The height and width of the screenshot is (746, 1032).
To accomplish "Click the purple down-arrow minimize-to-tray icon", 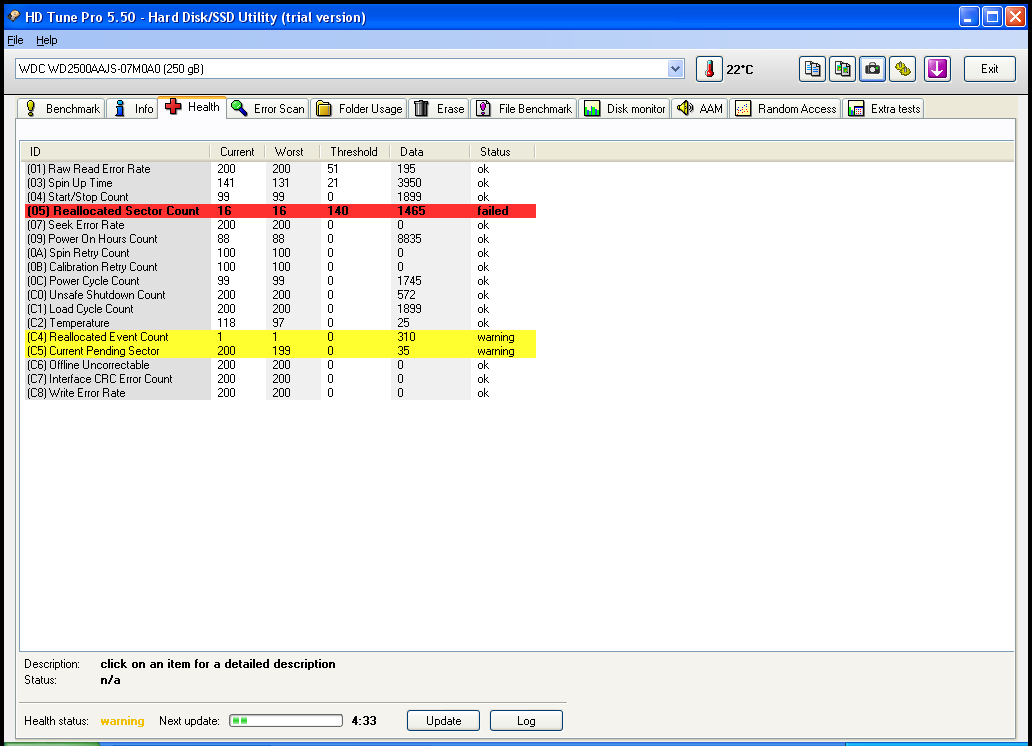I will coord(937,69).
